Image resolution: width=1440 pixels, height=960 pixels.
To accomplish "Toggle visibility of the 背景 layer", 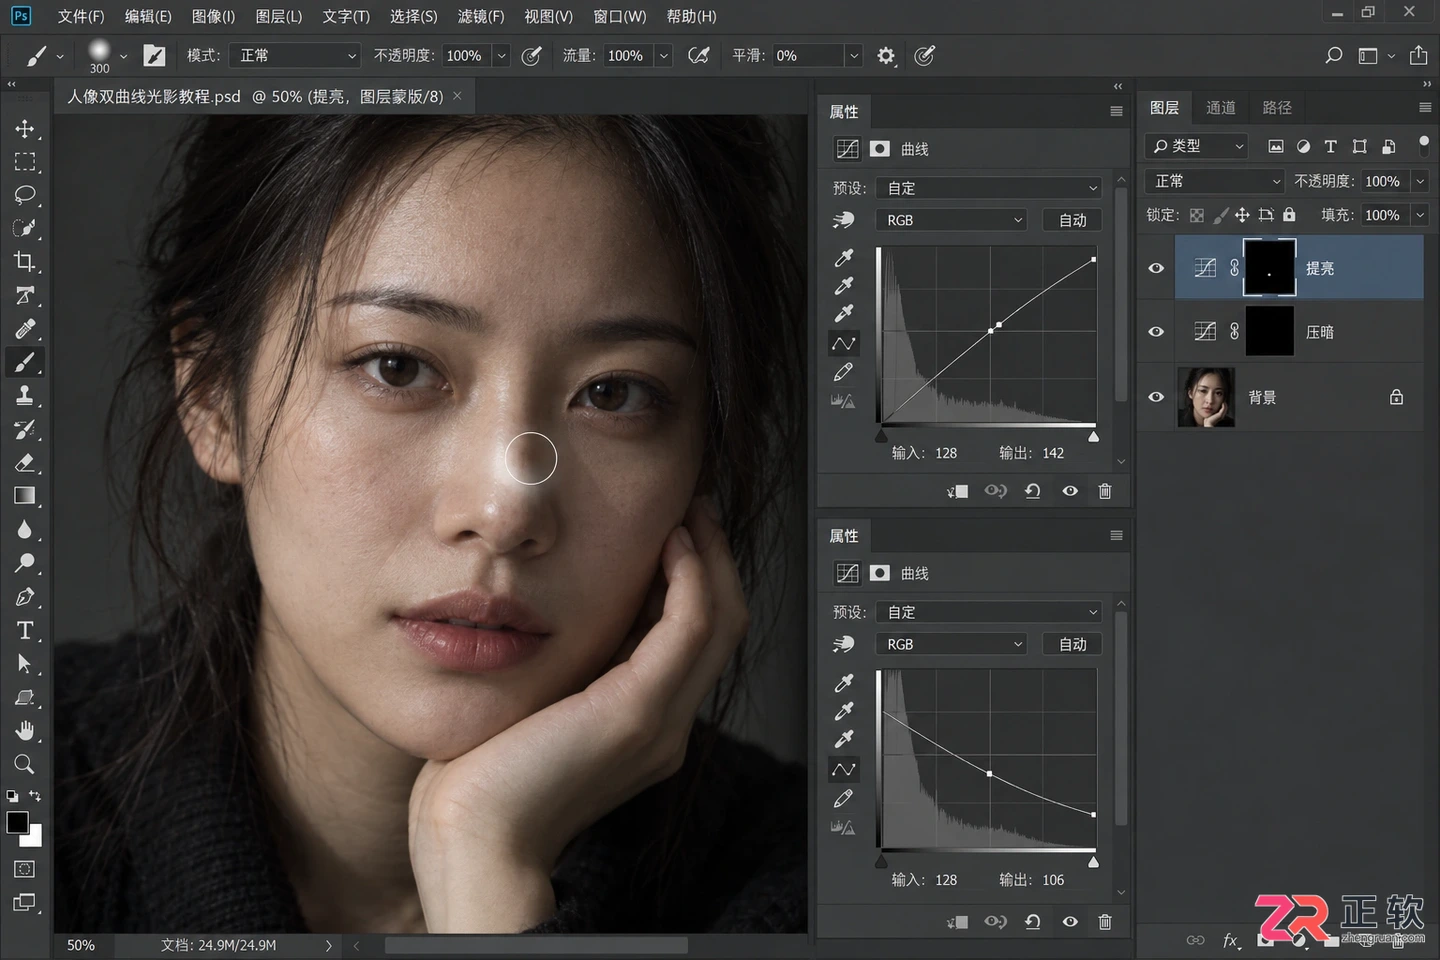I will point(1156,397).
